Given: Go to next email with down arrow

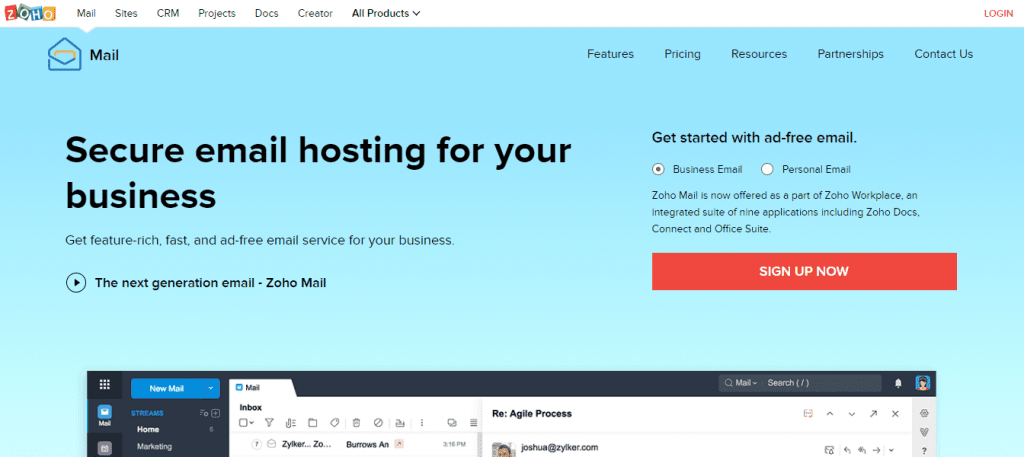Looking at the screenshot, I should (x=852, y=414).
